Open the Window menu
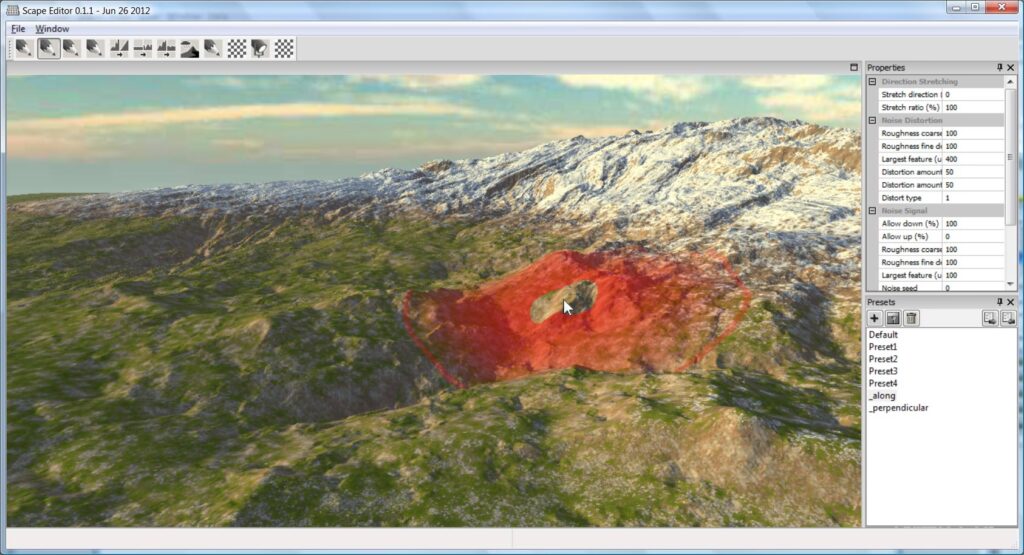Viewport: 1024px width, 555px height. 52,29
